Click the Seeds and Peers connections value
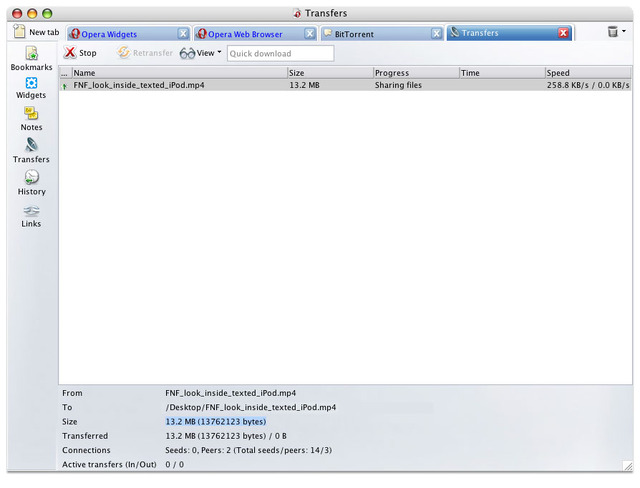The width and height of the screenshot is (640, 488). 249,450
